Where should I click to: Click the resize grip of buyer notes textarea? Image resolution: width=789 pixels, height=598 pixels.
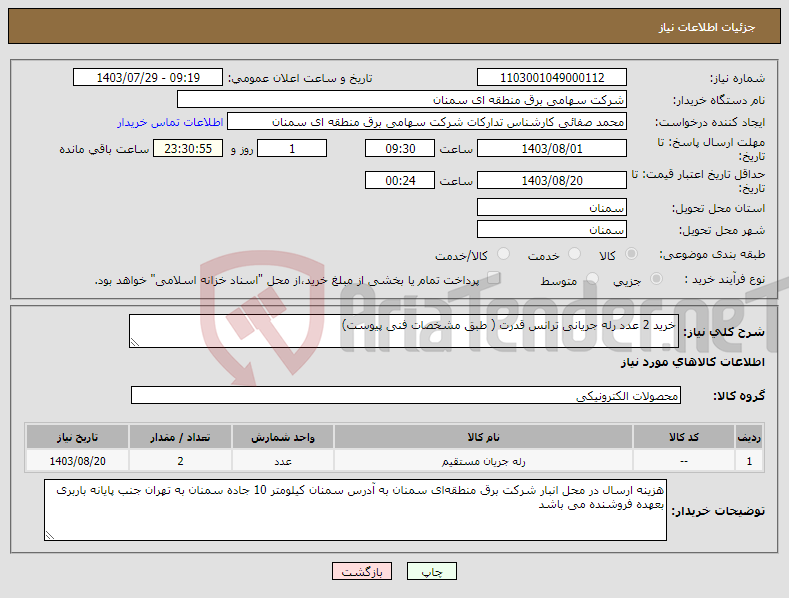tap(49, 536)
